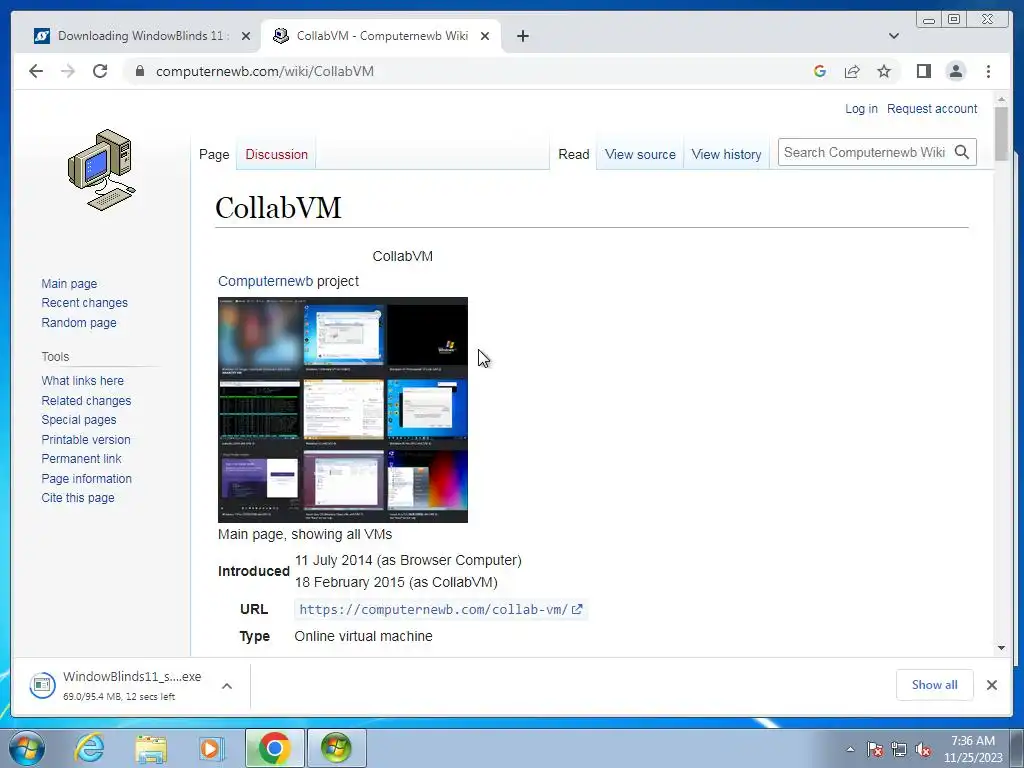1024x768 pixels.
Task: Open Special pages link
Action: 78,420
